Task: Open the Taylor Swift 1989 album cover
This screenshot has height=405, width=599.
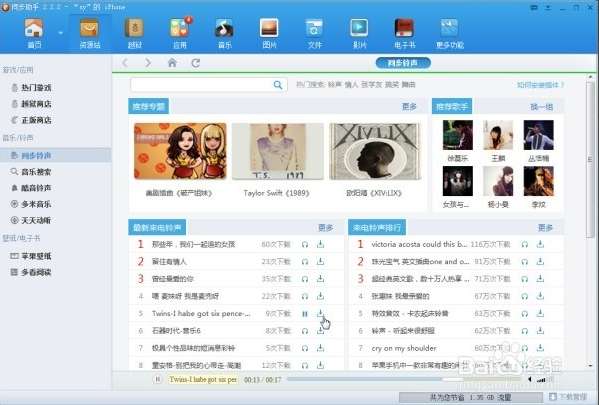Action: pos(278,151)
